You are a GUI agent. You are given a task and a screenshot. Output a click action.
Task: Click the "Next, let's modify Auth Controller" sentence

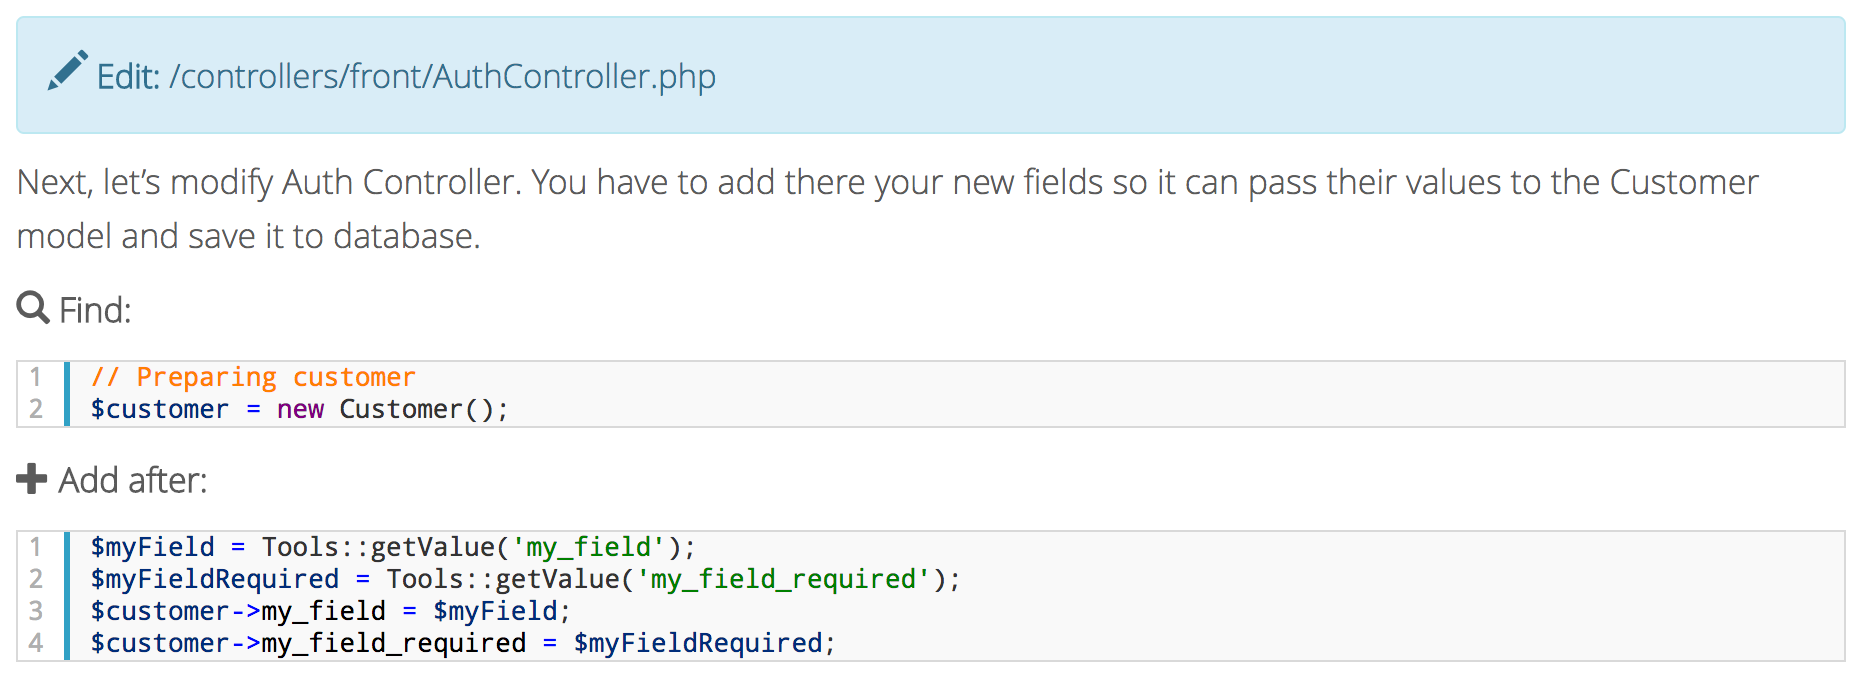[270, 182]
